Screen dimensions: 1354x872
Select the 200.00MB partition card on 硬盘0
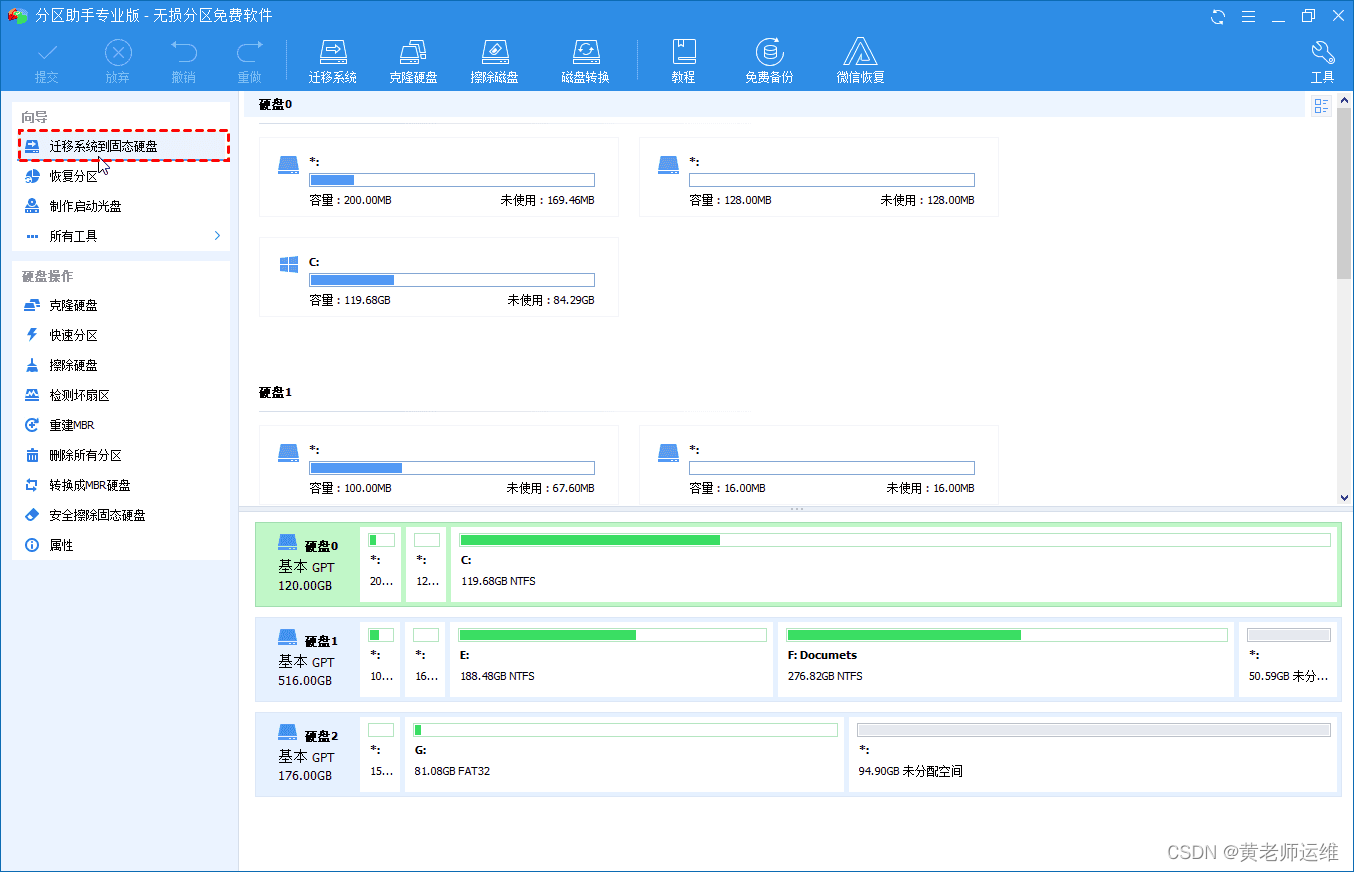click(x=438, y=177)
